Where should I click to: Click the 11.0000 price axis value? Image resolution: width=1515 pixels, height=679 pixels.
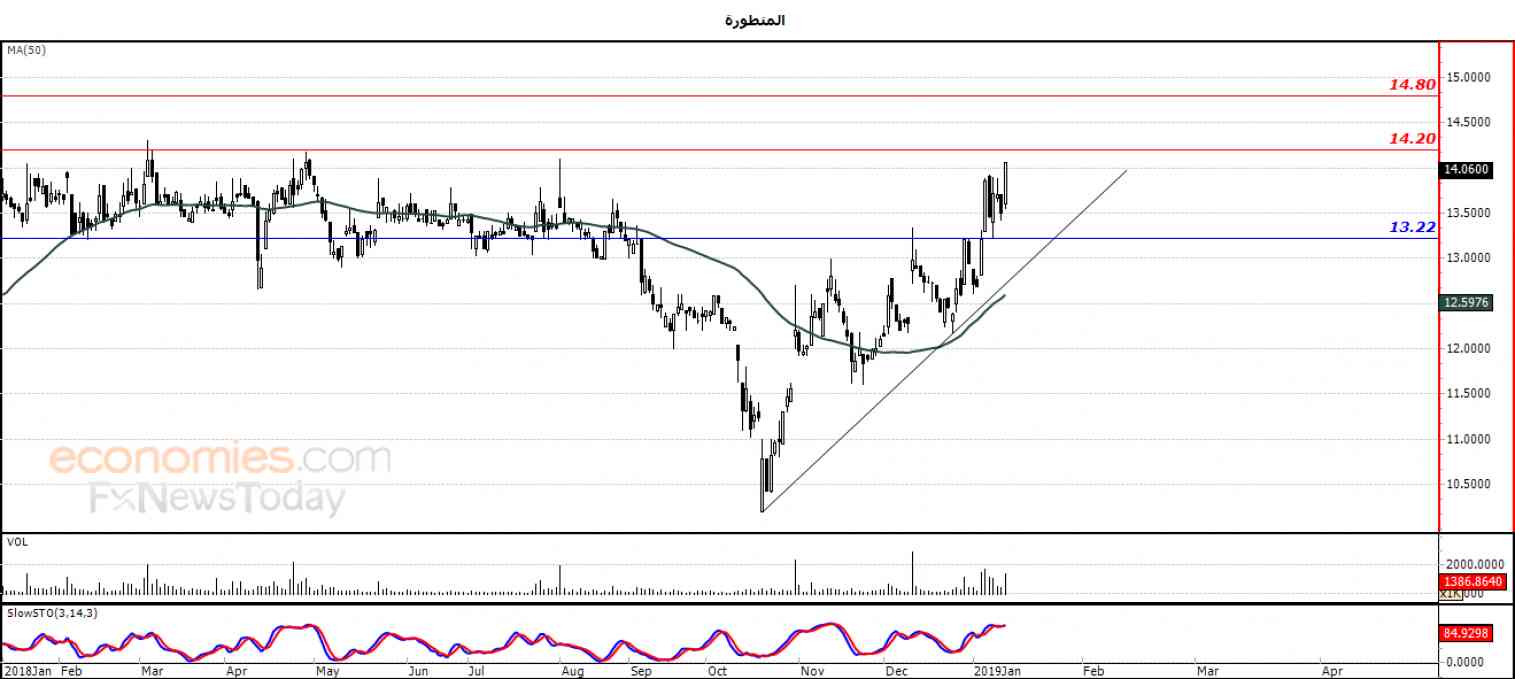pyautogui.click(x=1469, y=439)
